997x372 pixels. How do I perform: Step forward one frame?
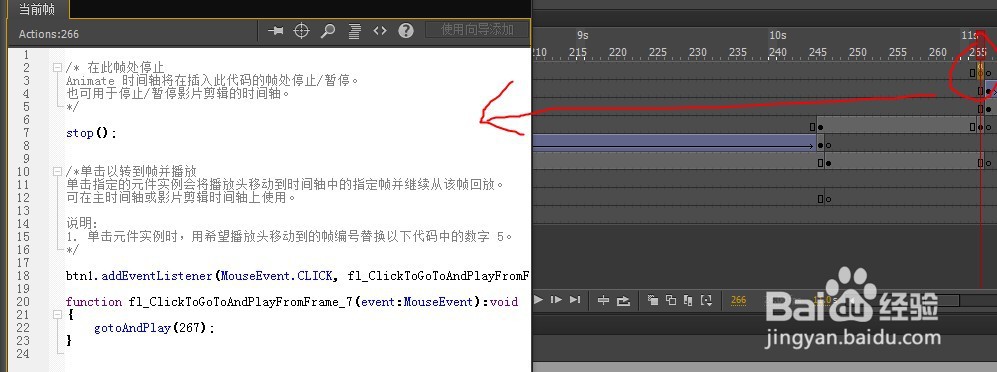pyautogui.click(x=556, y=300)
